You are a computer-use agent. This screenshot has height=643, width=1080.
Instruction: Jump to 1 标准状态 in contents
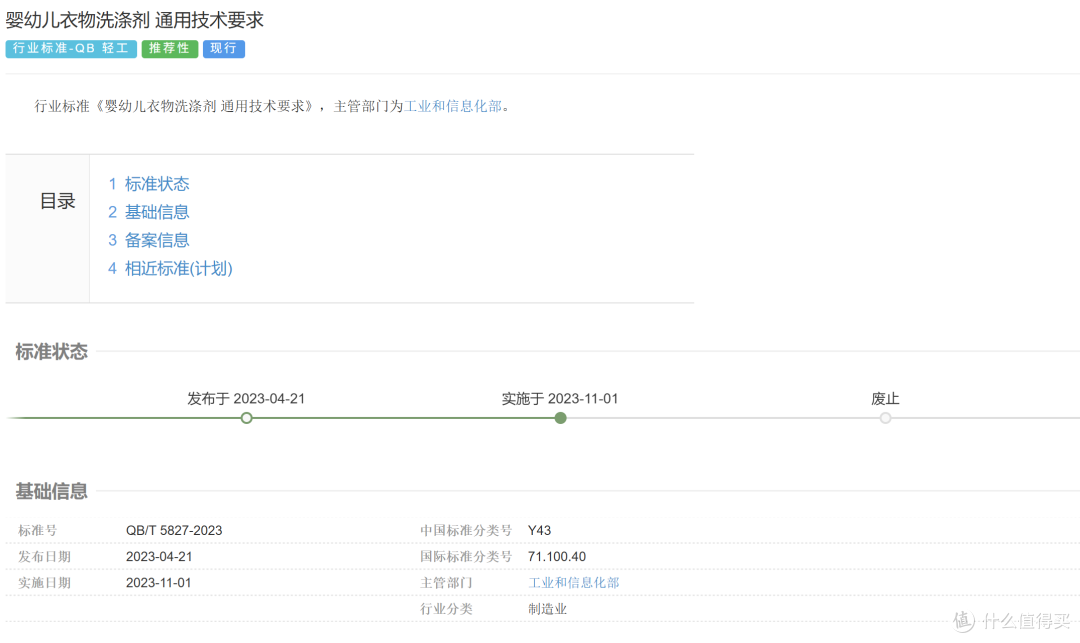click(149, 184)
